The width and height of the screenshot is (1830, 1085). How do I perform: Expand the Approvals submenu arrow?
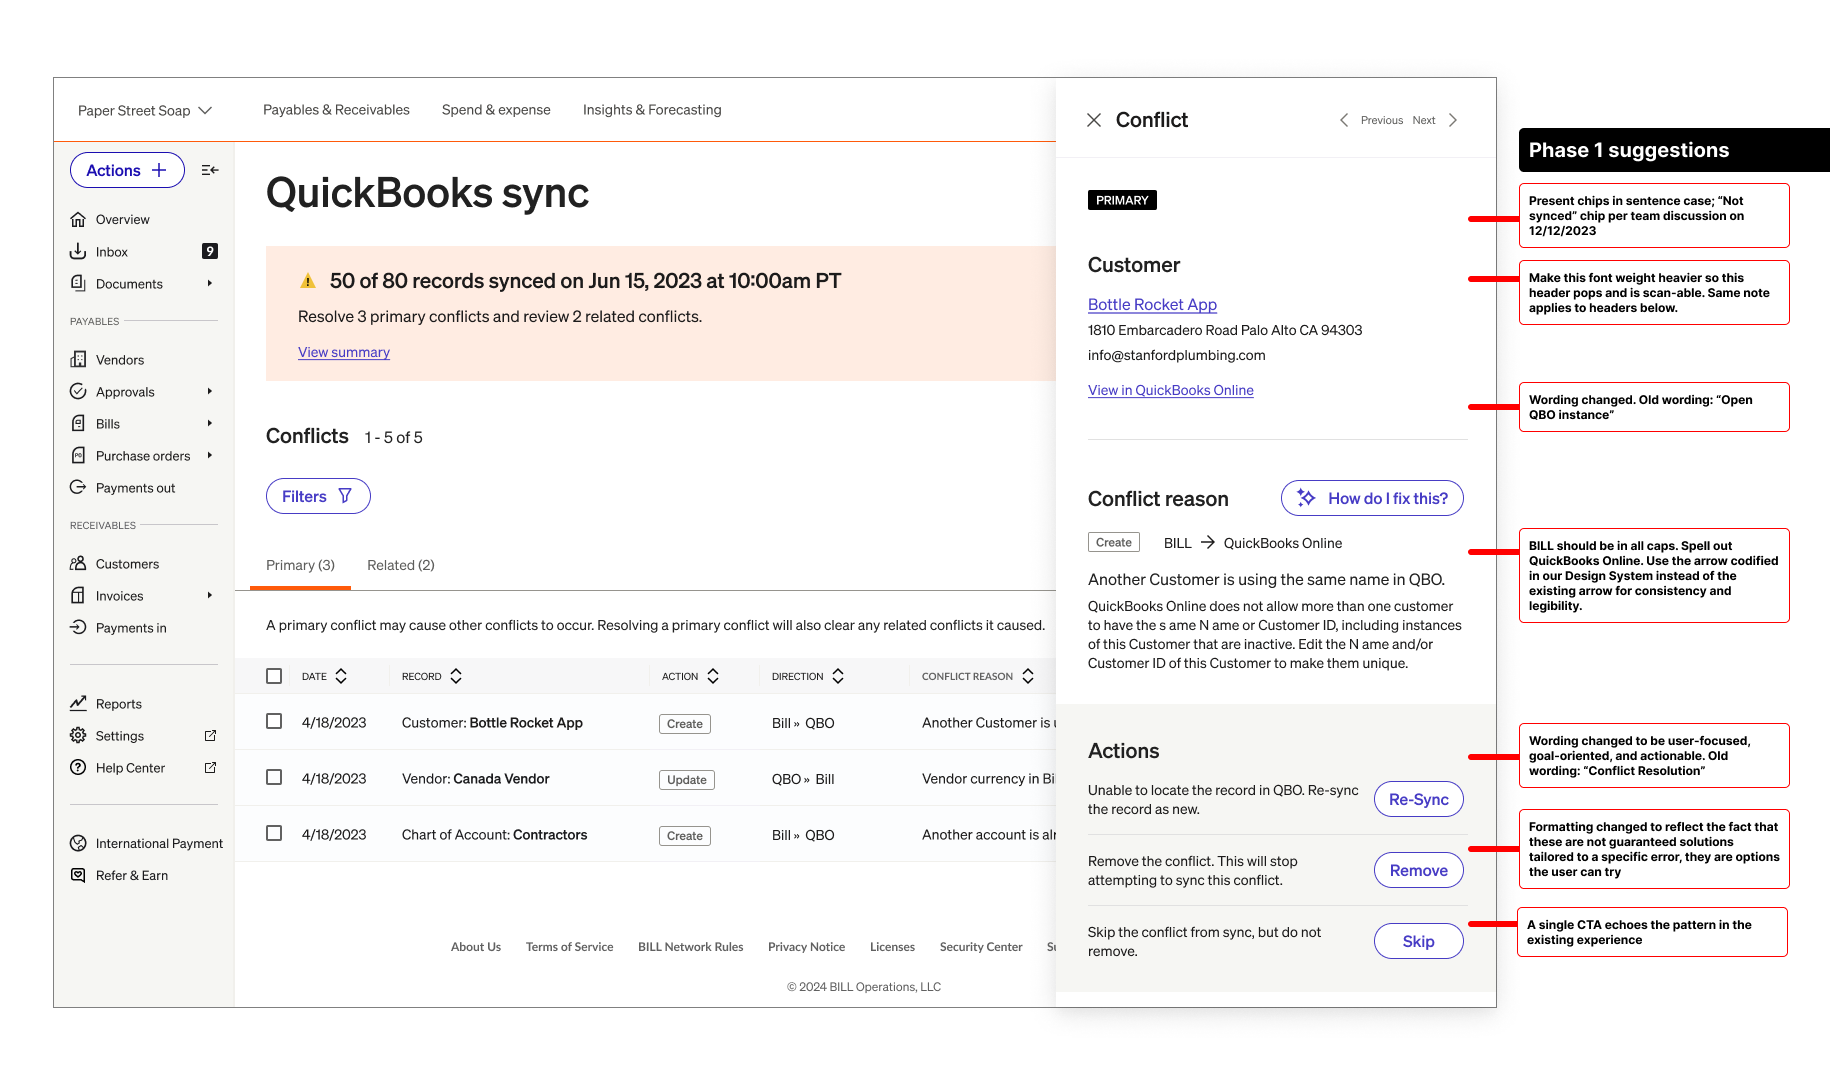[x=210, y=391]
